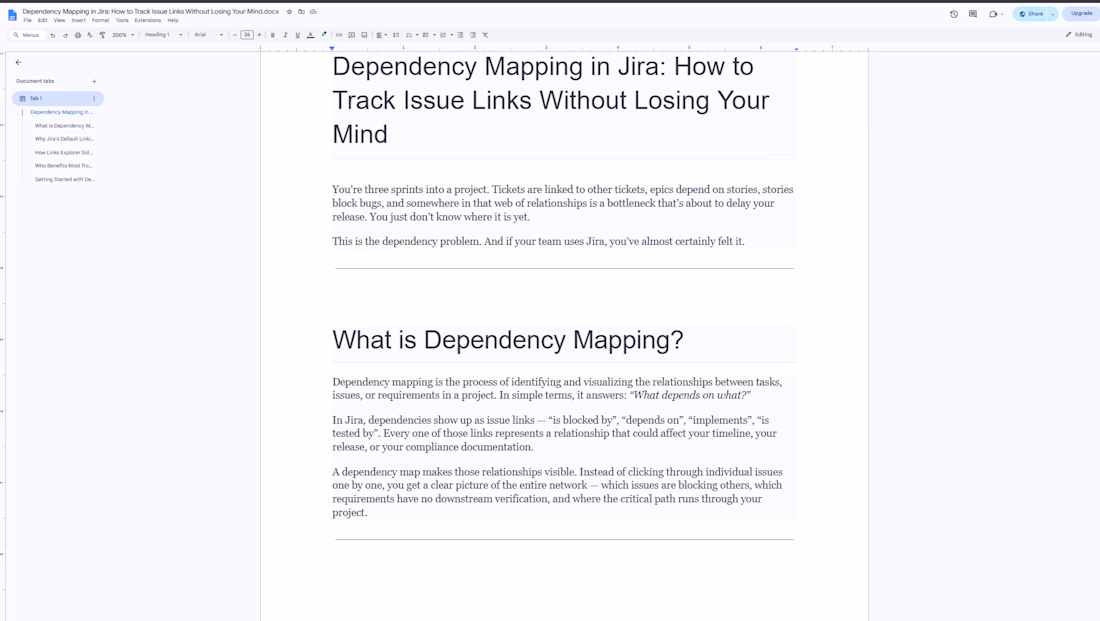The height and width of the screenshot is (621, 1100).
Task: Open the View menu
Action: click(60, 20)
